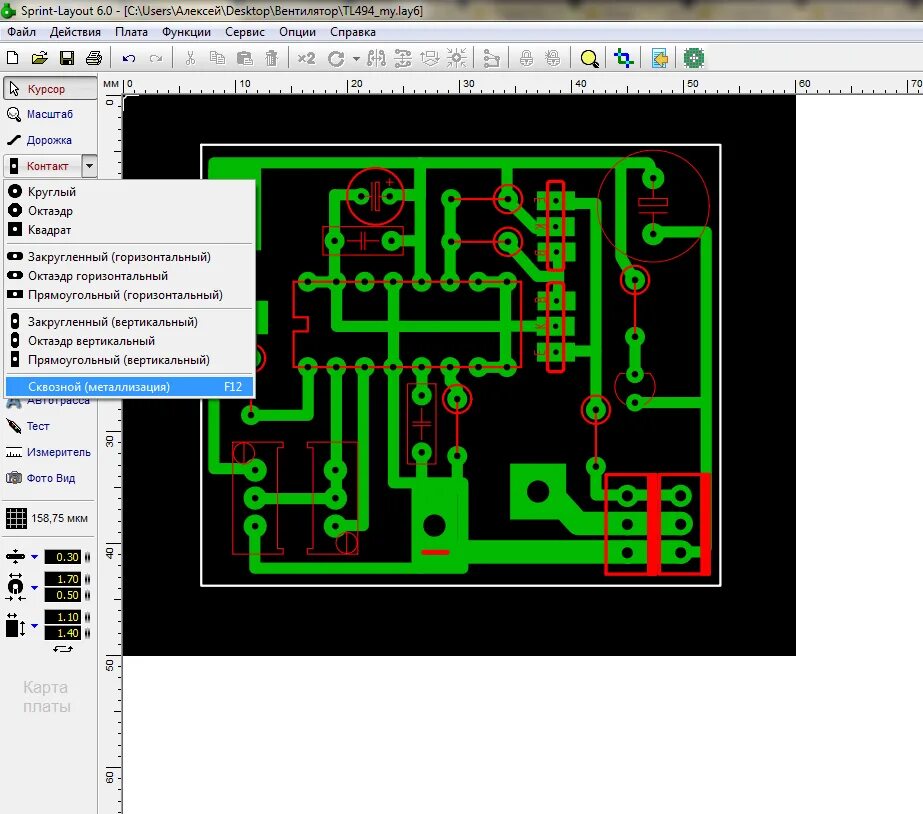Choose Октаэдр вертикальный pad
This screenshot has height=814, width=923.
[130, 341]
